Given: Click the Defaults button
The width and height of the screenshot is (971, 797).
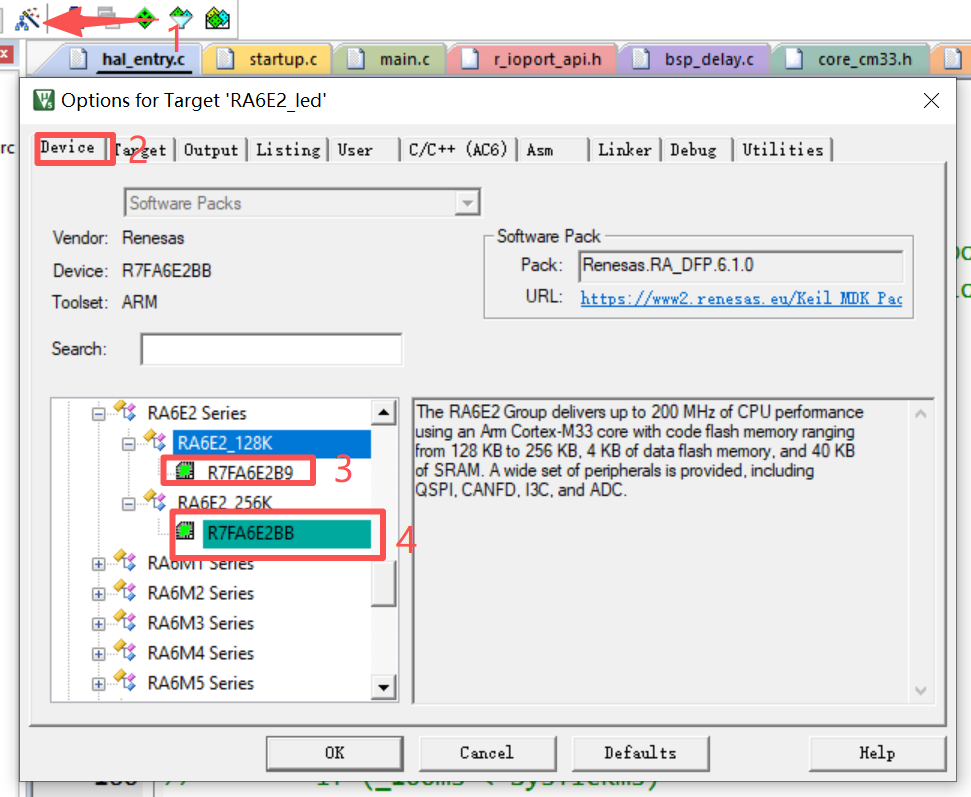Looking at the screenshot, I should coord(640,753).
